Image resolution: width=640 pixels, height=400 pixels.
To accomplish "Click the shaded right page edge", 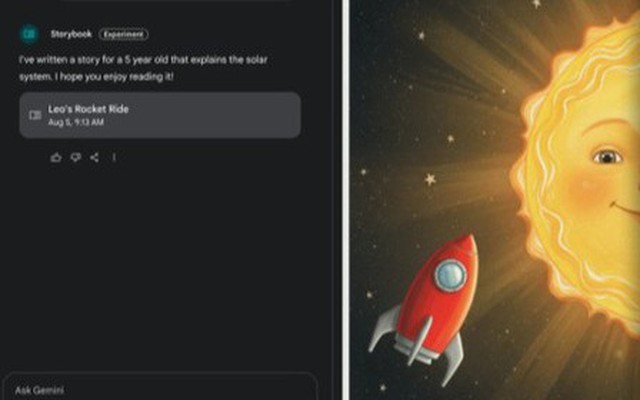I will click(x=636, y=200).
